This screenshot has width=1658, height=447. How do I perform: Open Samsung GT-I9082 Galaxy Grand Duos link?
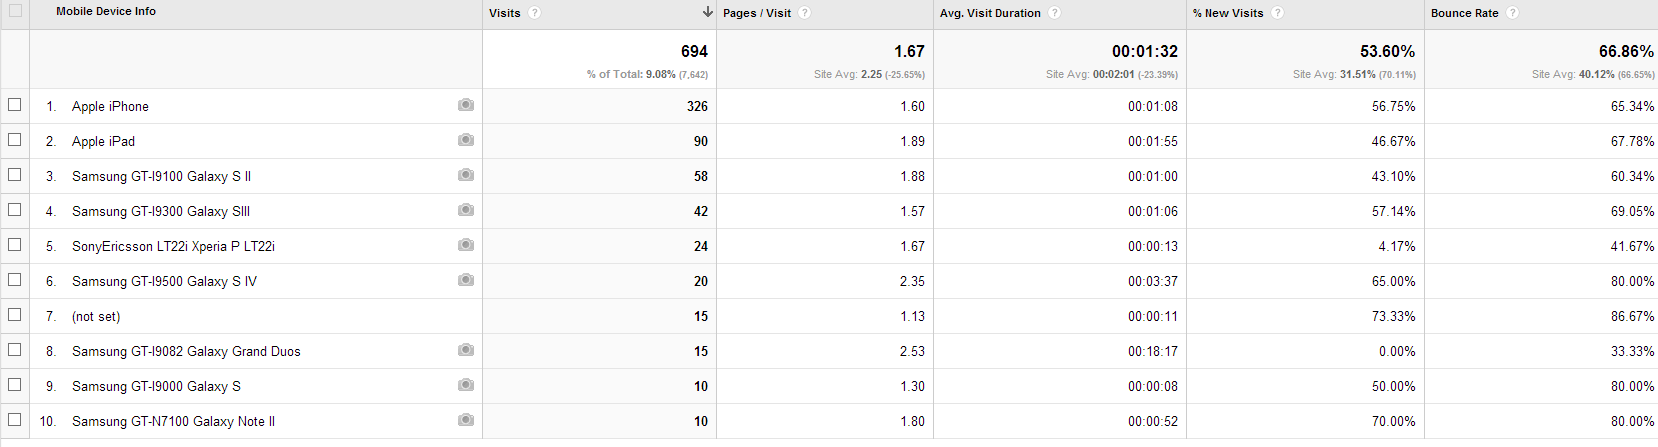click(x=186, y=351)
